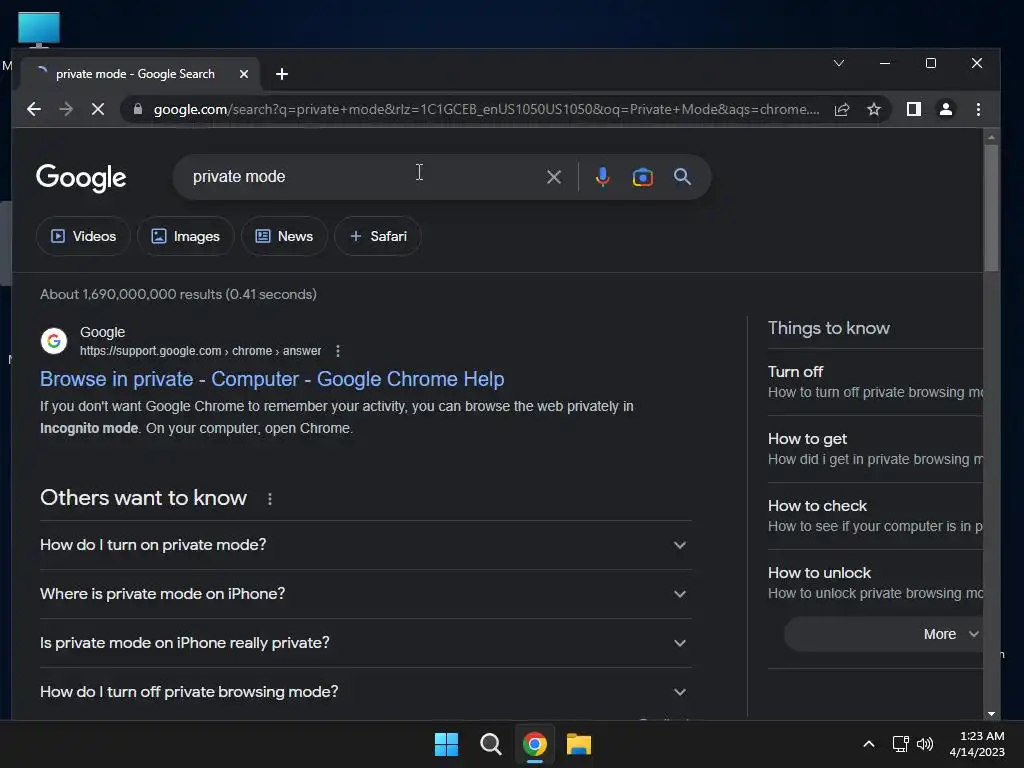Click About 1,690,000,000 results text
Image resolution: width=1024 pixels, height=768 pixels.
click(x=178, y=295)
